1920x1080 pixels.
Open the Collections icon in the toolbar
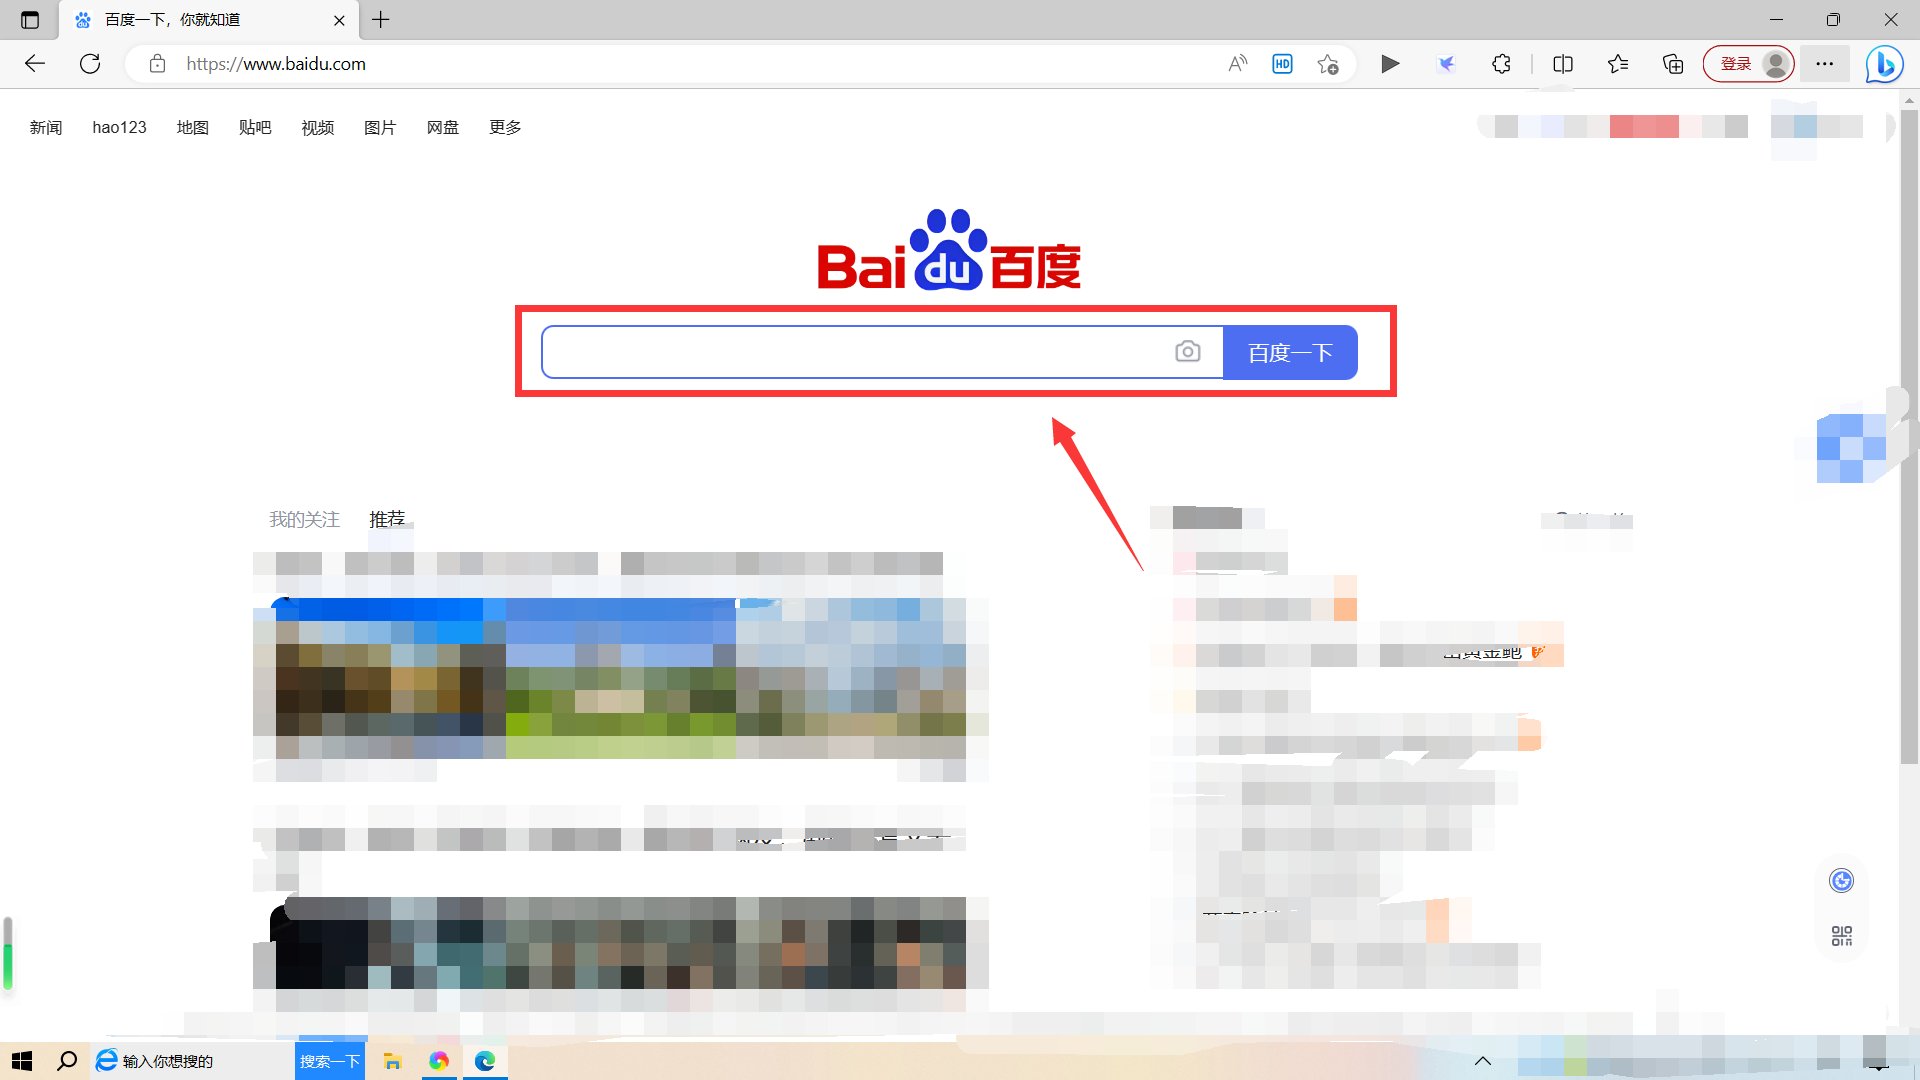click(x=1671, y=63)
